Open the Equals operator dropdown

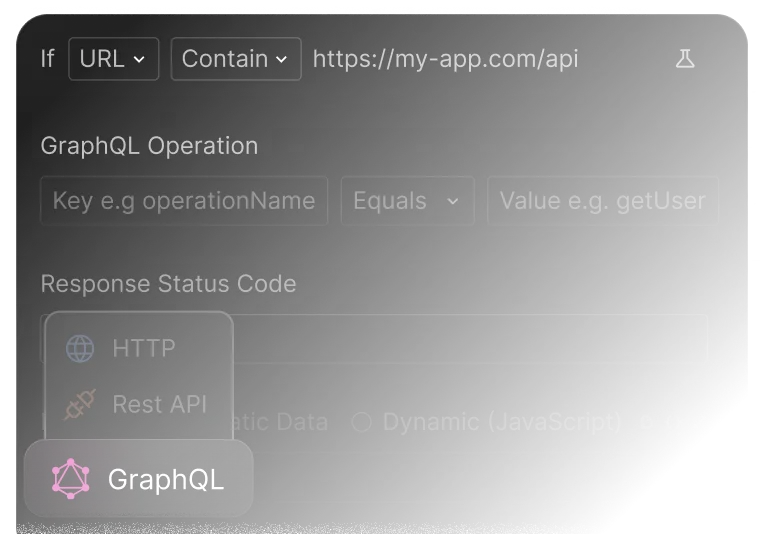(407, 201)
